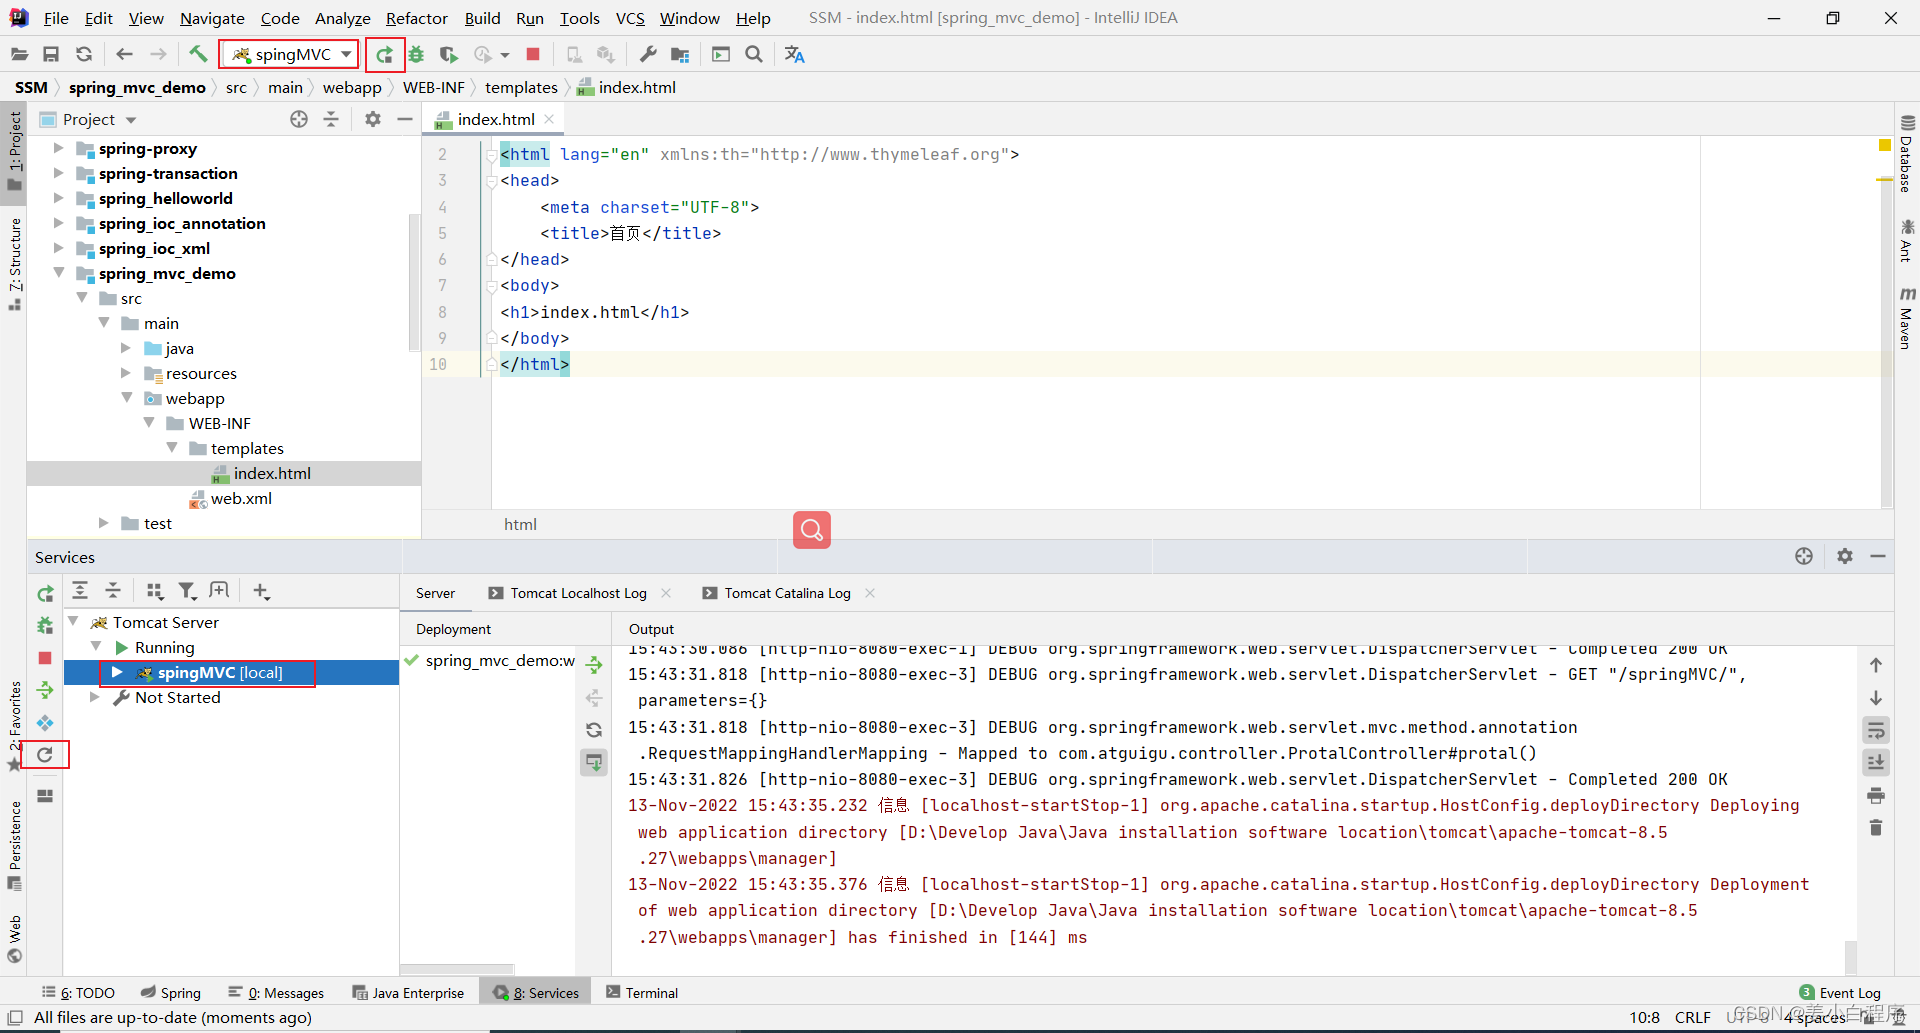Open settings wrench icon in toolbar
1920x1033 pixels.
pyautogui.click(x=648, y=54)
